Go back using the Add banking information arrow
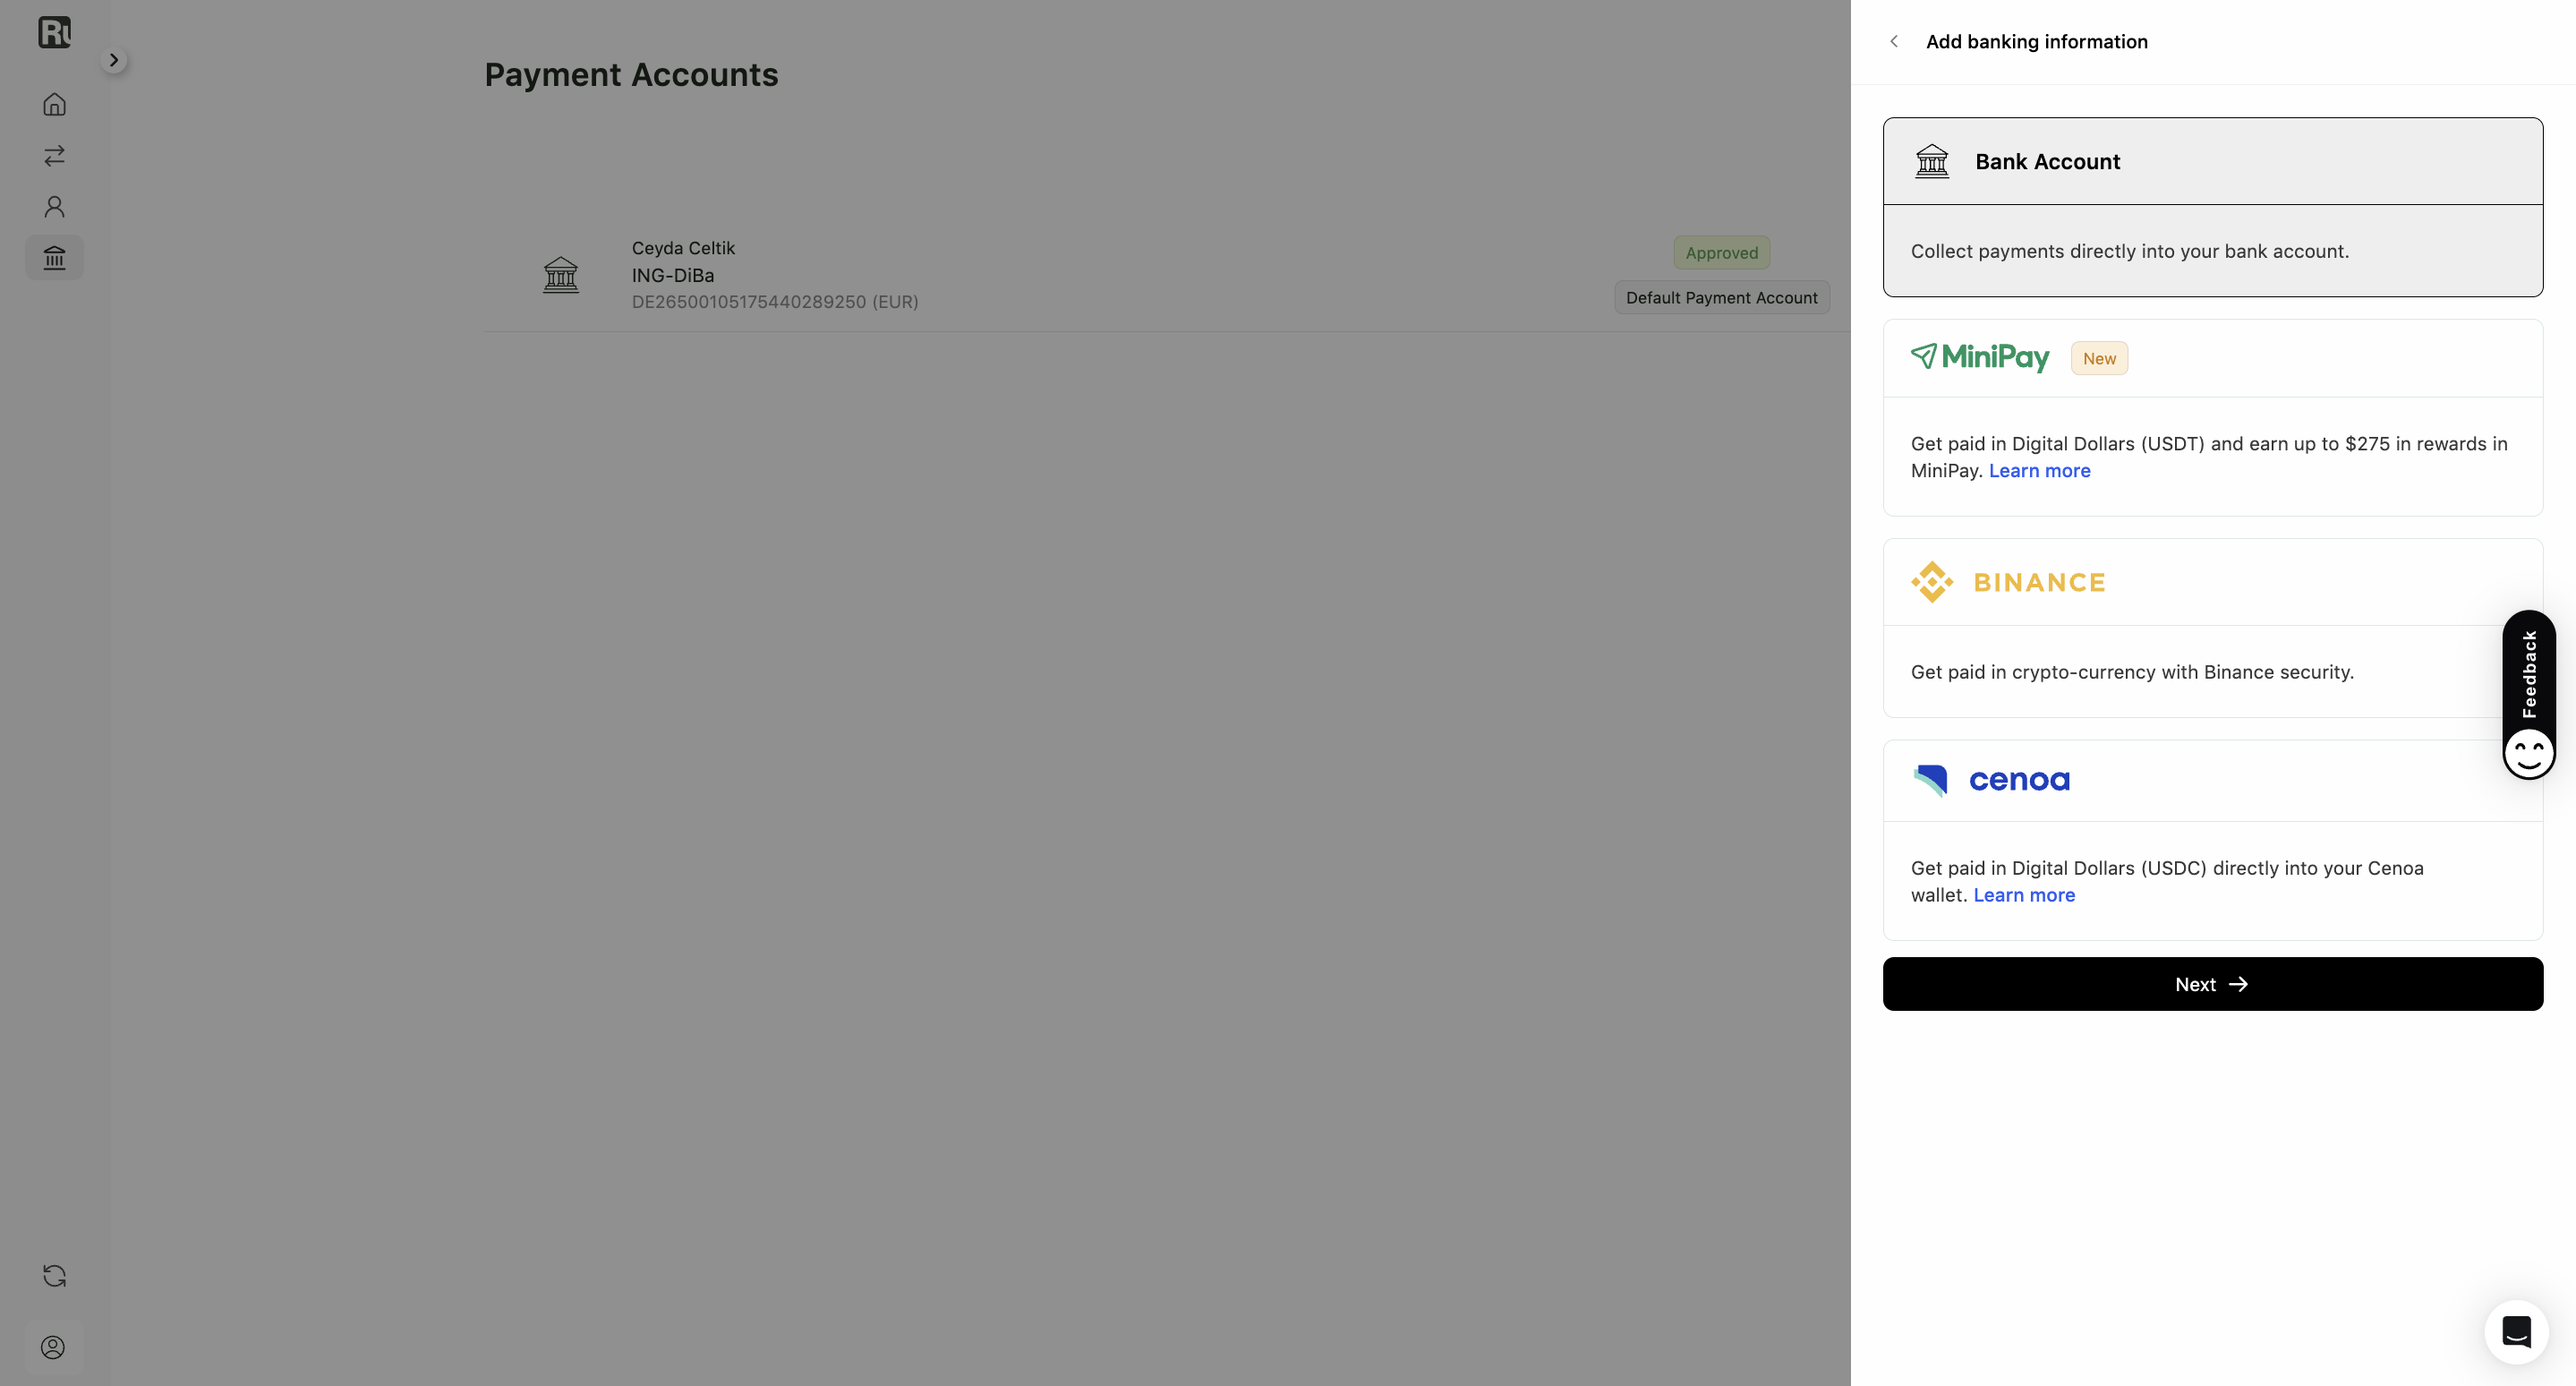The height and width of the screenshot is (1386, 2576). pos(1893,41)
